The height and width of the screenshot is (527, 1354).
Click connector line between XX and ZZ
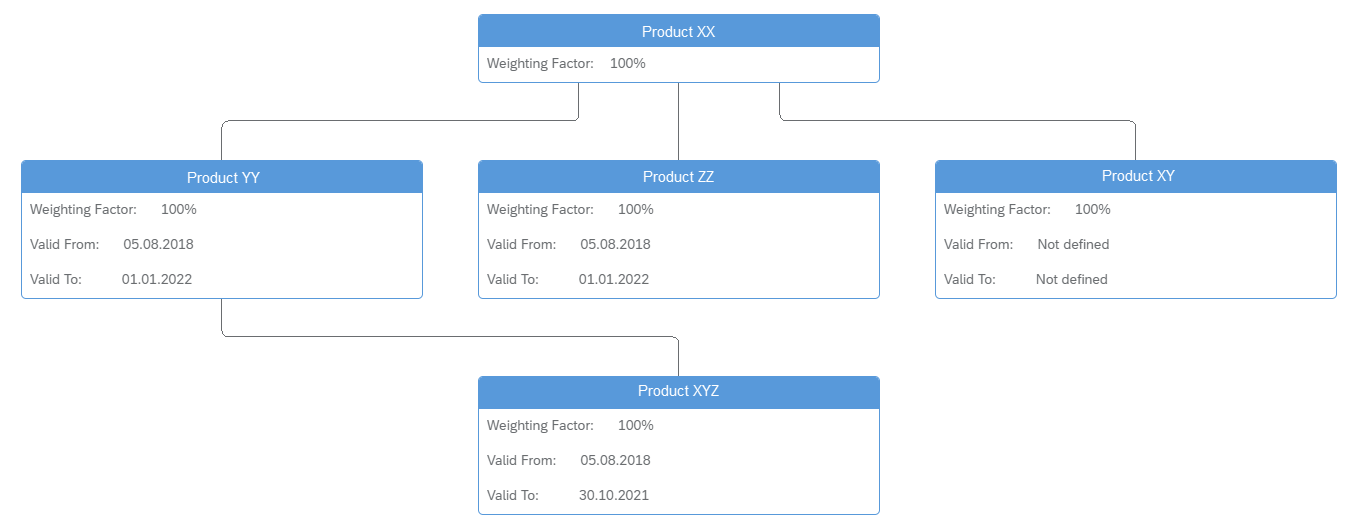(x=678, y=121)
